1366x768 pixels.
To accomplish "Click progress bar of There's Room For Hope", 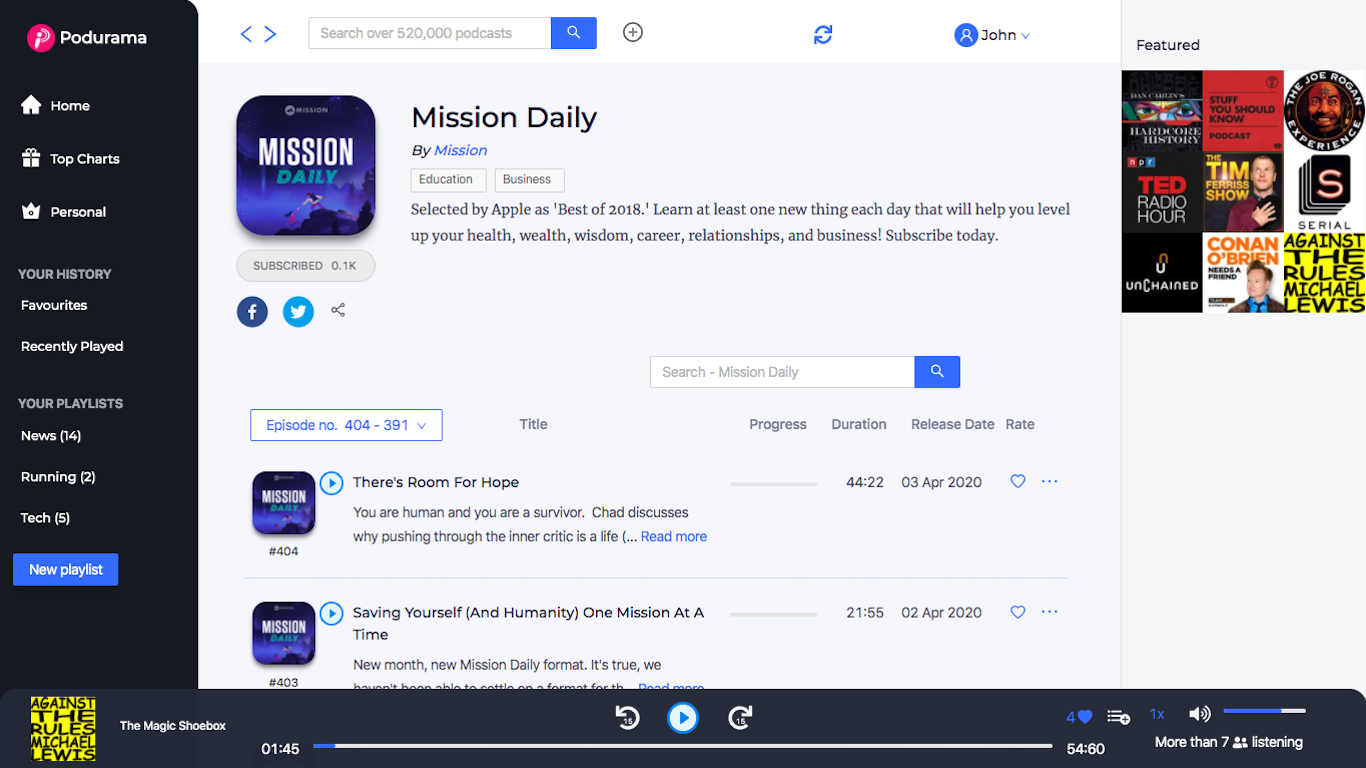I will [773, 484].
